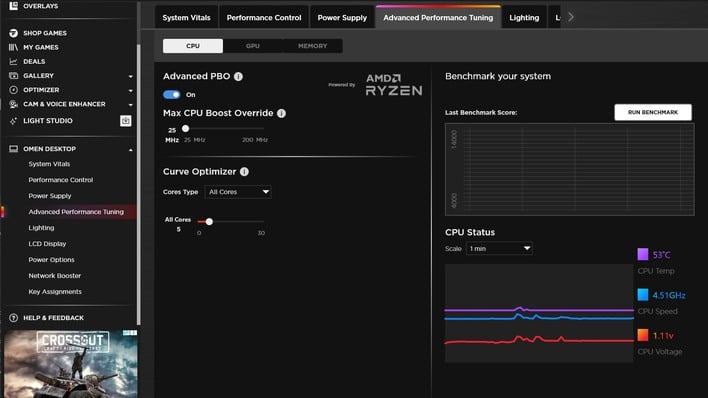Click the blue CPU Speed color swatch

point(643,295)
